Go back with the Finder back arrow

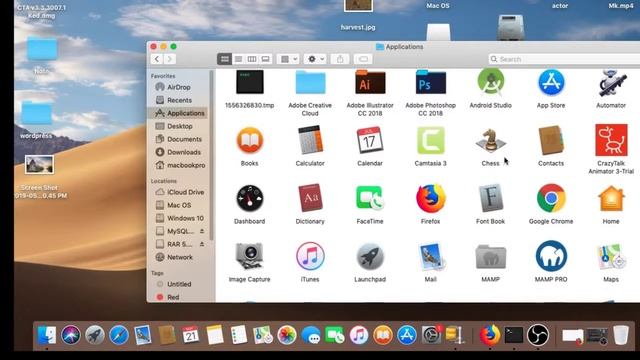point(157,59)
